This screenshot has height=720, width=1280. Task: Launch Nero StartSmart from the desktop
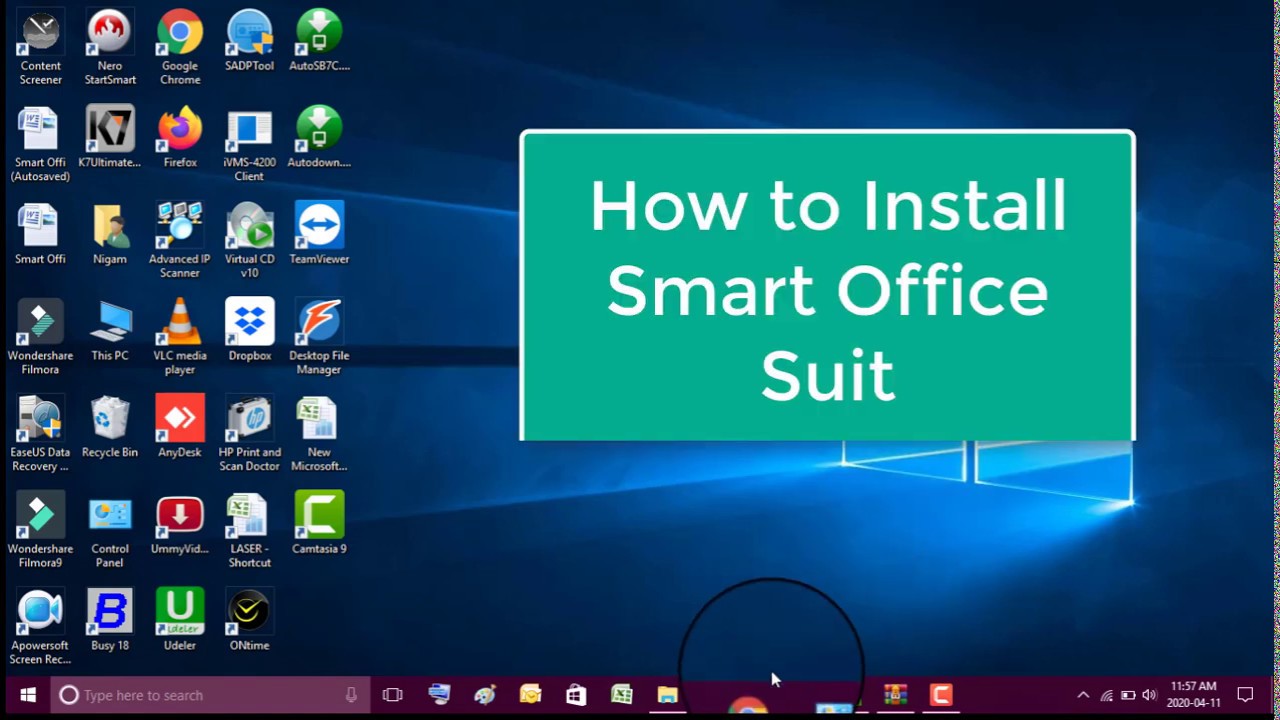pos(110,46)
